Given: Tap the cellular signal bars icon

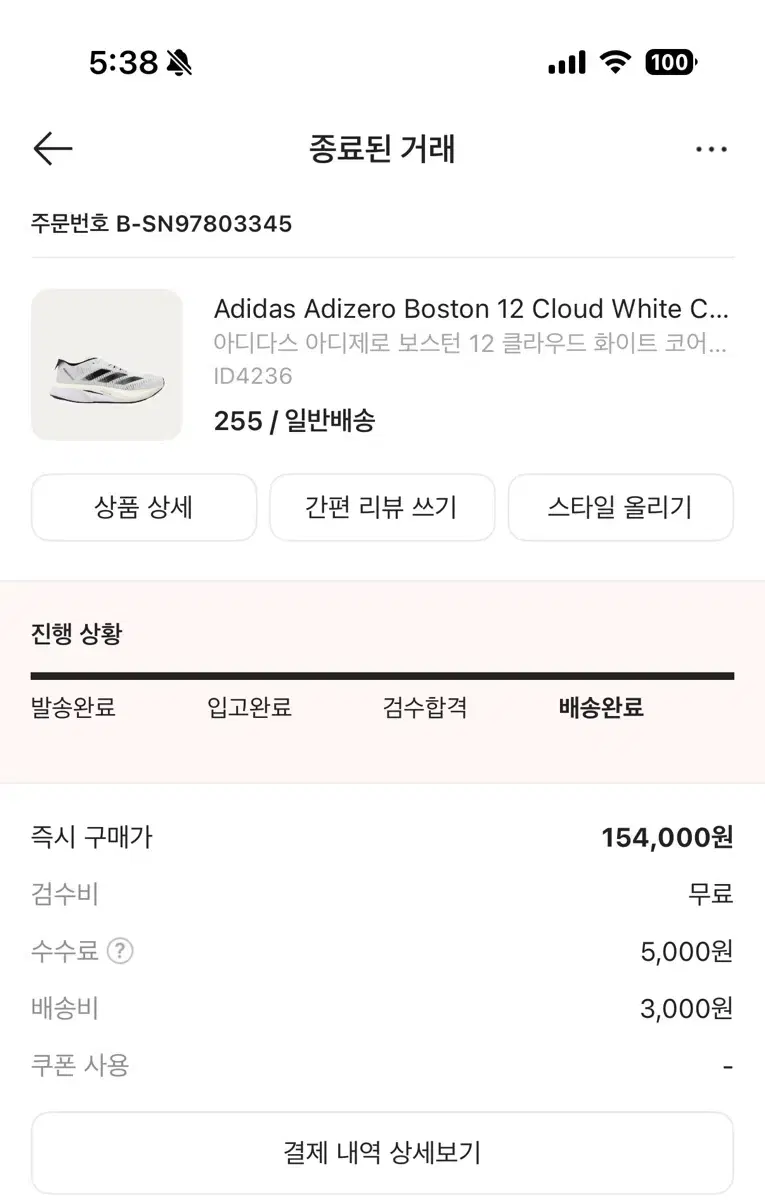Looking at the screenshot, I should click(567, 63).
